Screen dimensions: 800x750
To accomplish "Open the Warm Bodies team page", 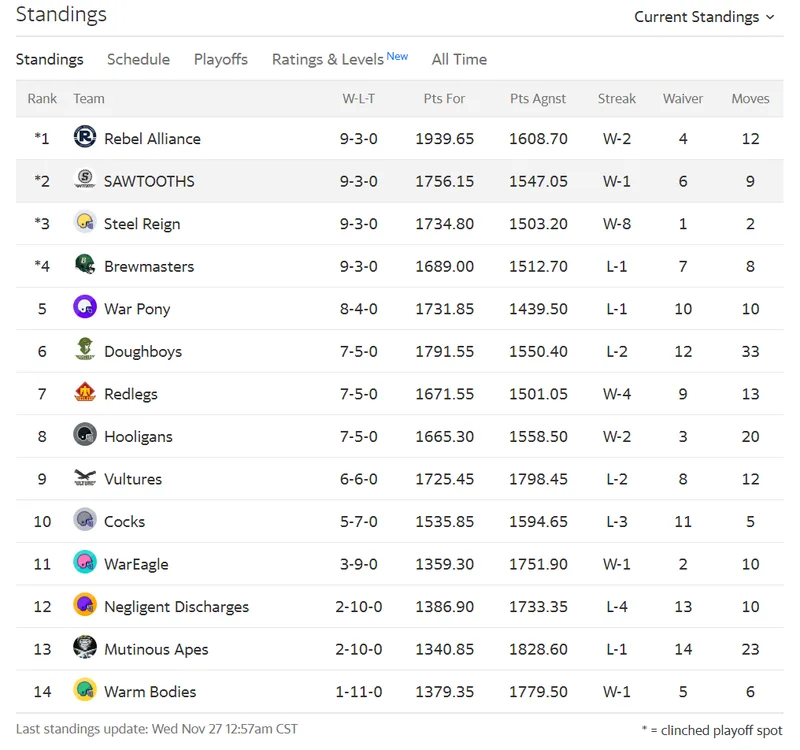I will tap(150, 691).
